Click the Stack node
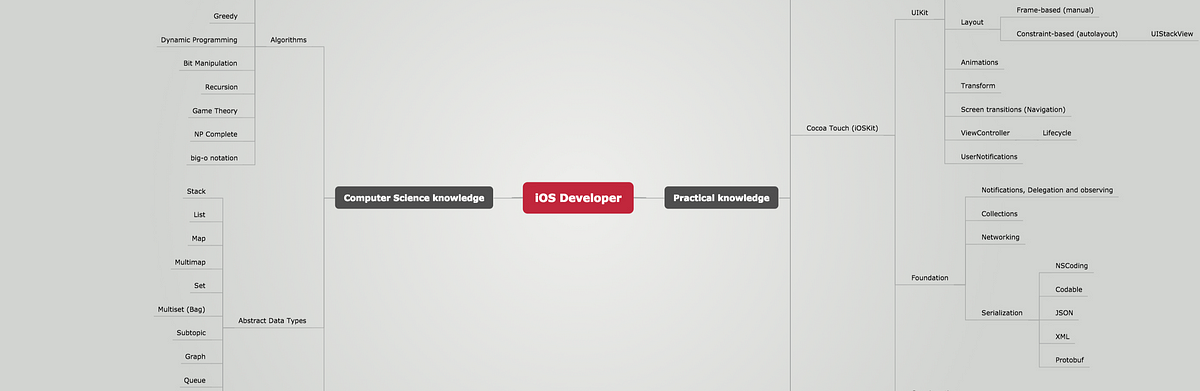1200x391 pixels. coord(196,191)
